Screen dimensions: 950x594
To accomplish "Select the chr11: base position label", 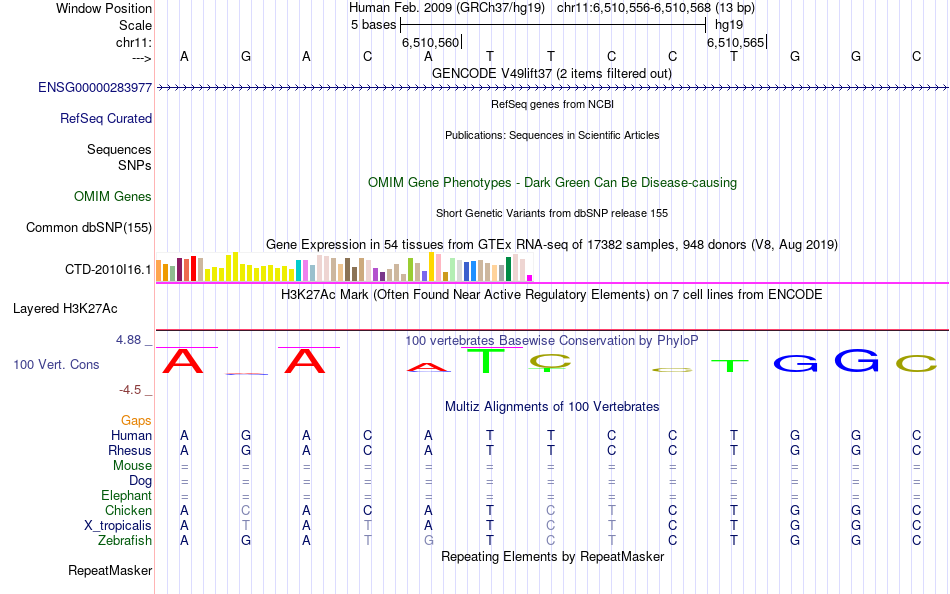I will [x=134, y=42].
